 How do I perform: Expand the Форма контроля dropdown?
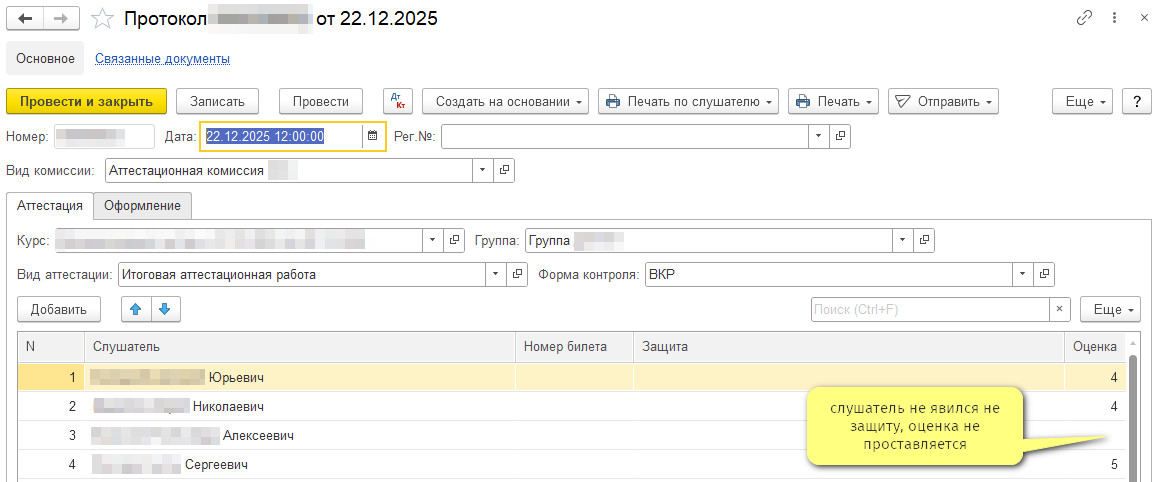point(1022,274)
